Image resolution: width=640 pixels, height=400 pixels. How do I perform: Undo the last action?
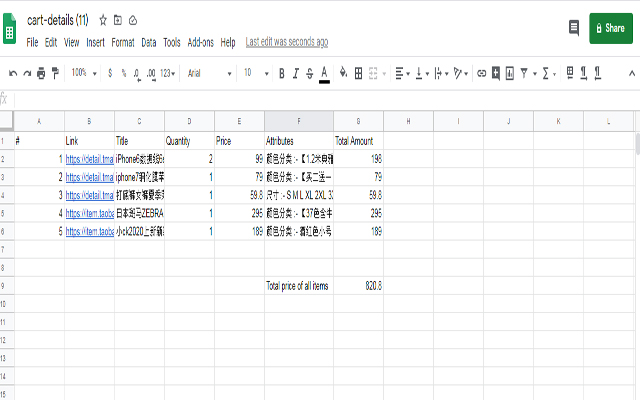[13, 73]
